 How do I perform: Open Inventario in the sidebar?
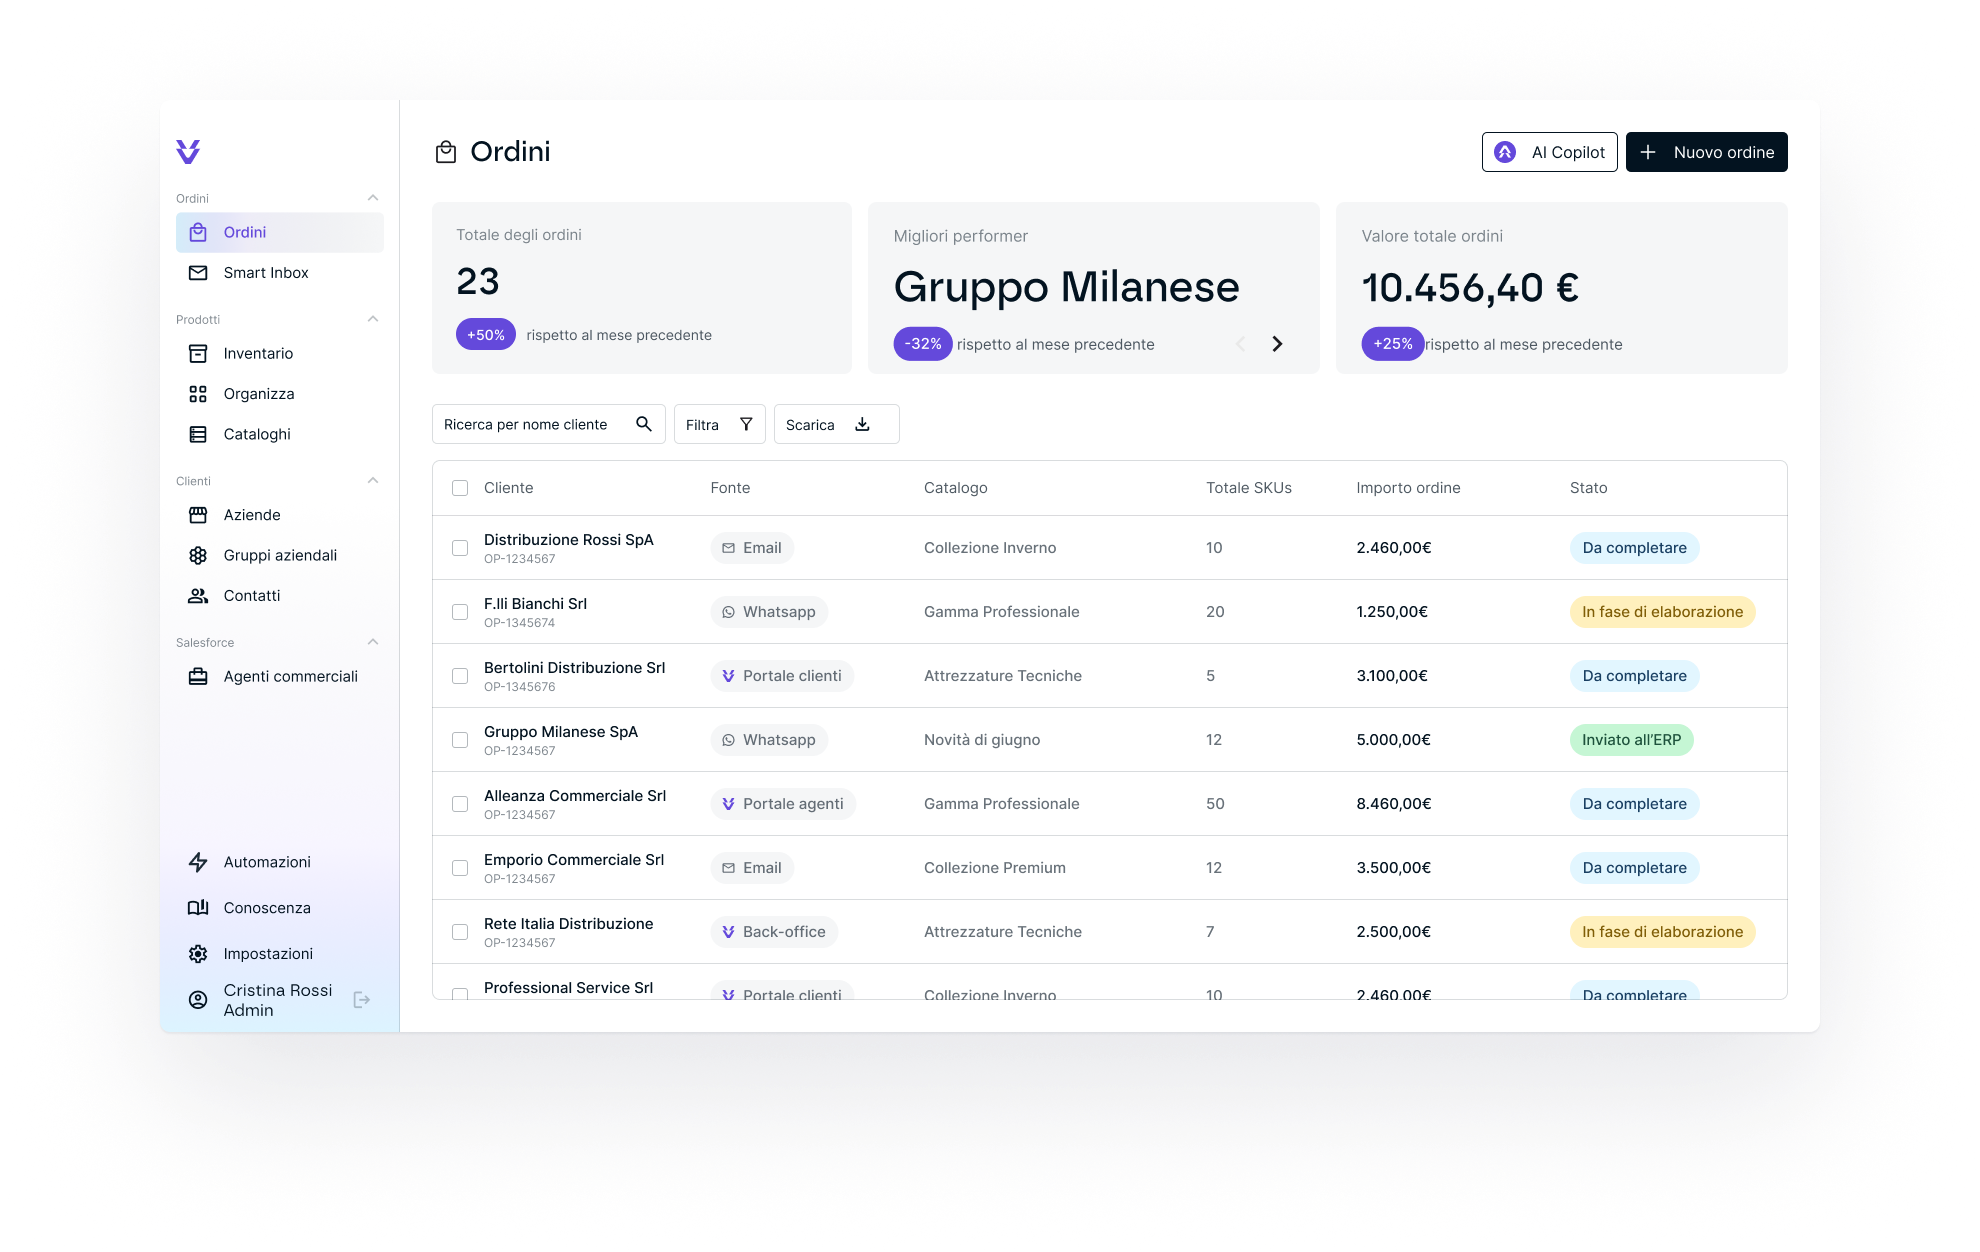[x=258, y=354]
